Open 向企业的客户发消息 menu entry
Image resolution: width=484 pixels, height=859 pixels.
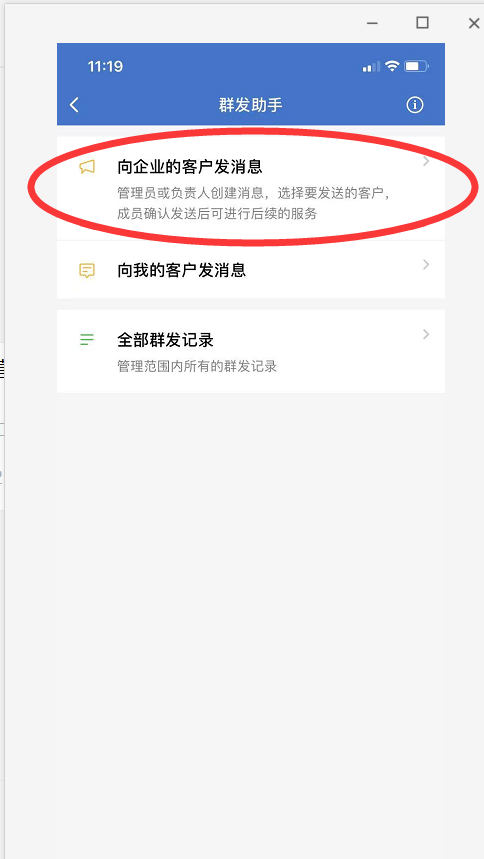[x=251, y=188]
